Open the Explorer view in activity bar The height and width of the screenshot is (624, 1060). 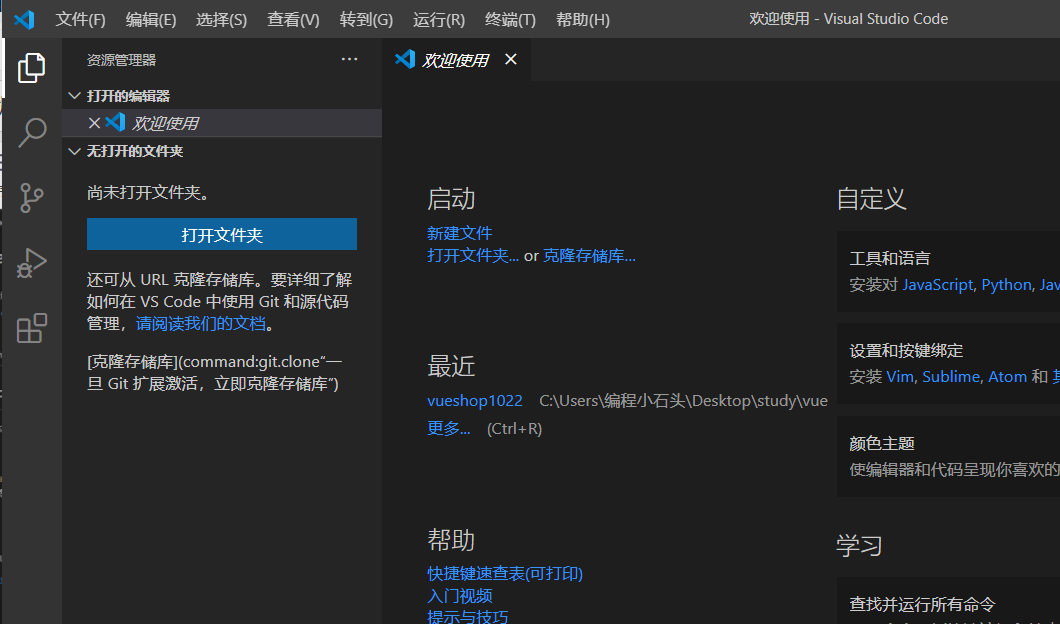(x=31, y=68)
